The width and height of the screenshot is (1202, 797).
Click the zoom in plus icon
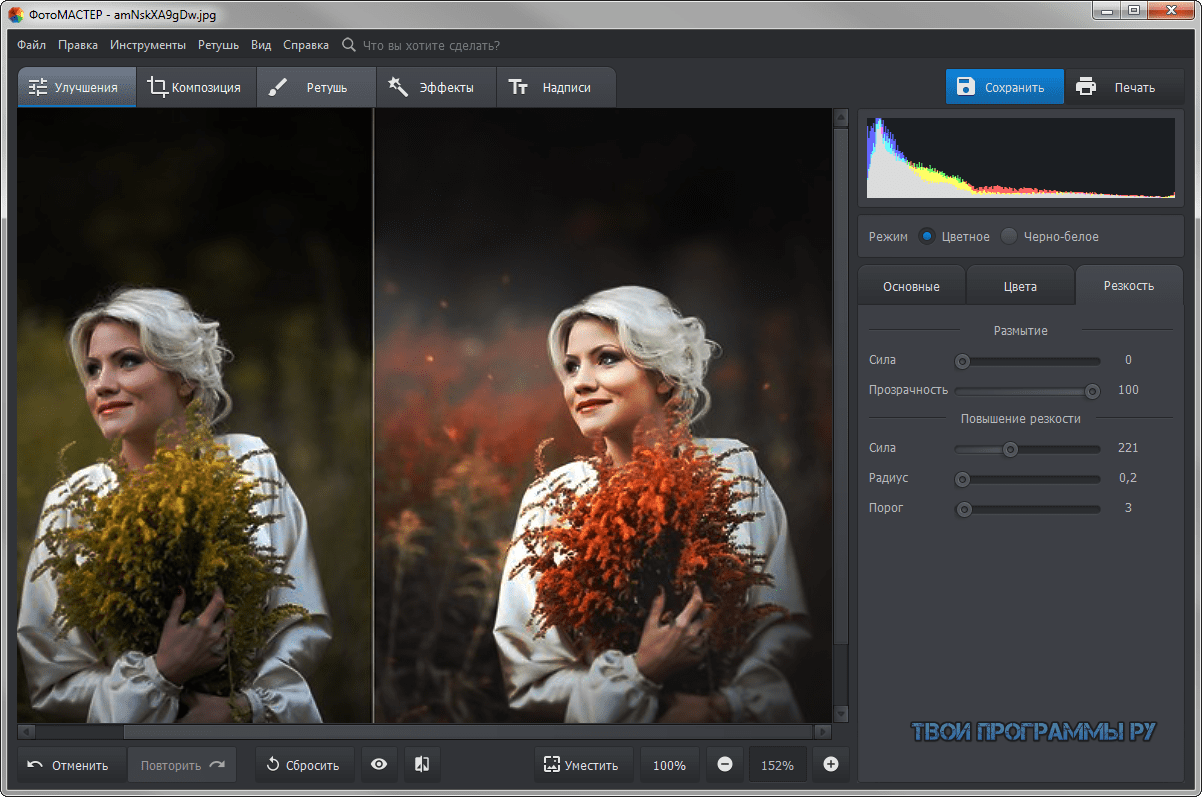830,765
